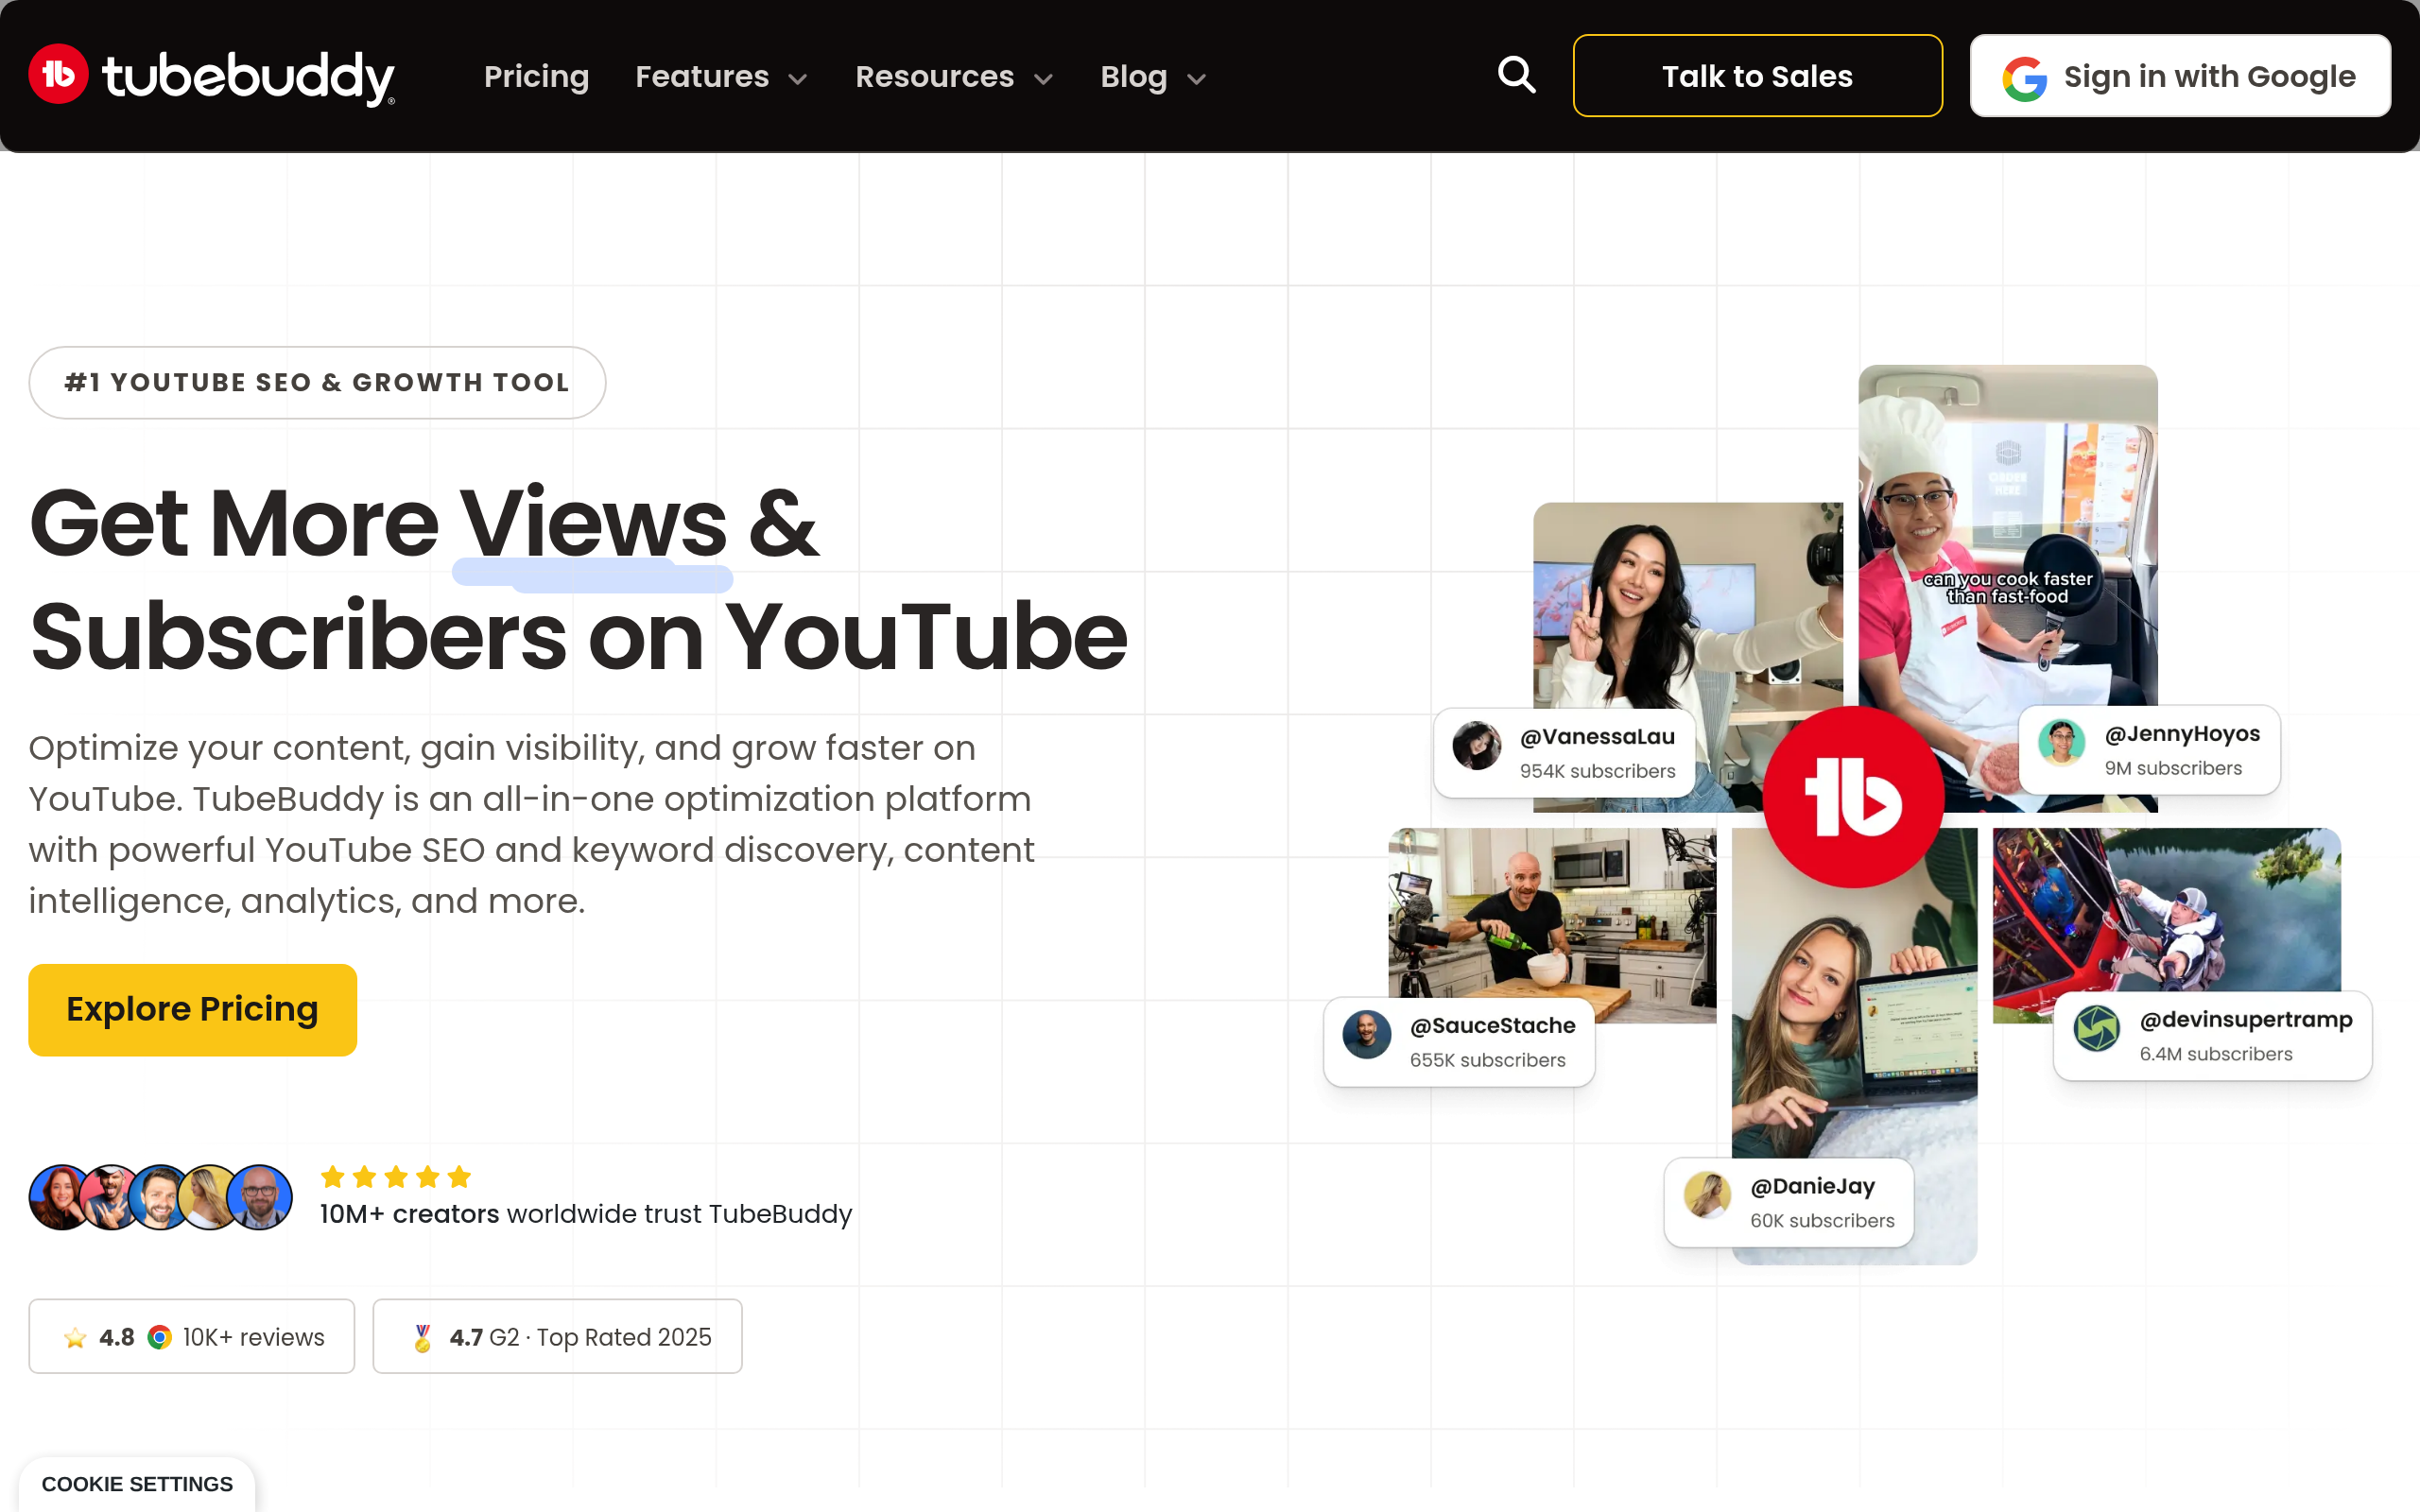Image resolution: width=2420 pixels, height=1512 pixels.
Task: Click 10M+ creators worldwide trust text
Action: pyautogui.click(x=586, y=1214)
